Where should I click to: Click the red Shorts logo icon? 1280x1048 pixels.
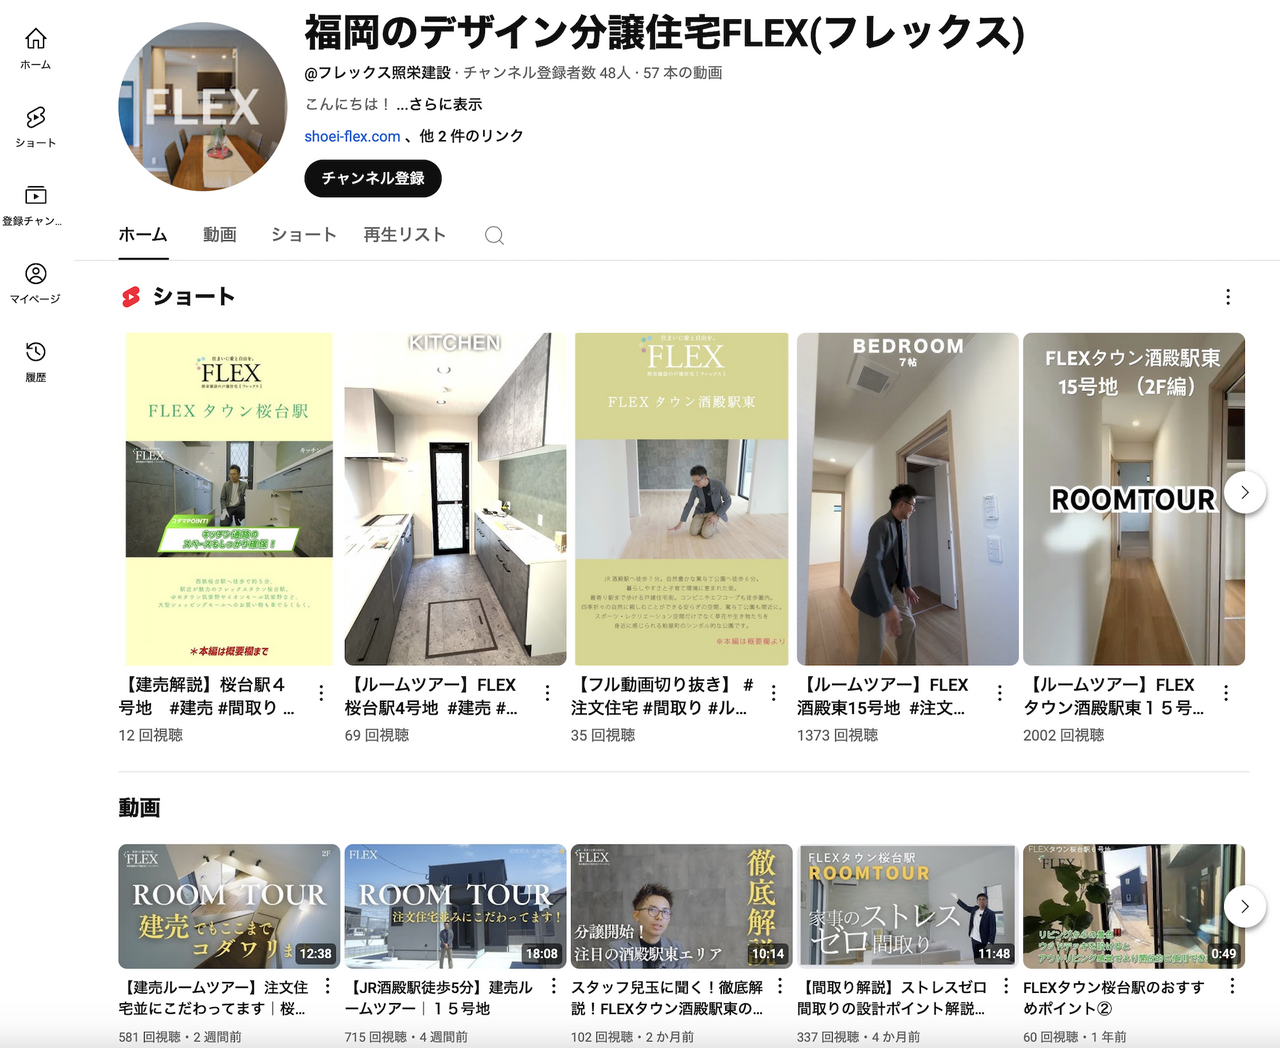[131, 297]
